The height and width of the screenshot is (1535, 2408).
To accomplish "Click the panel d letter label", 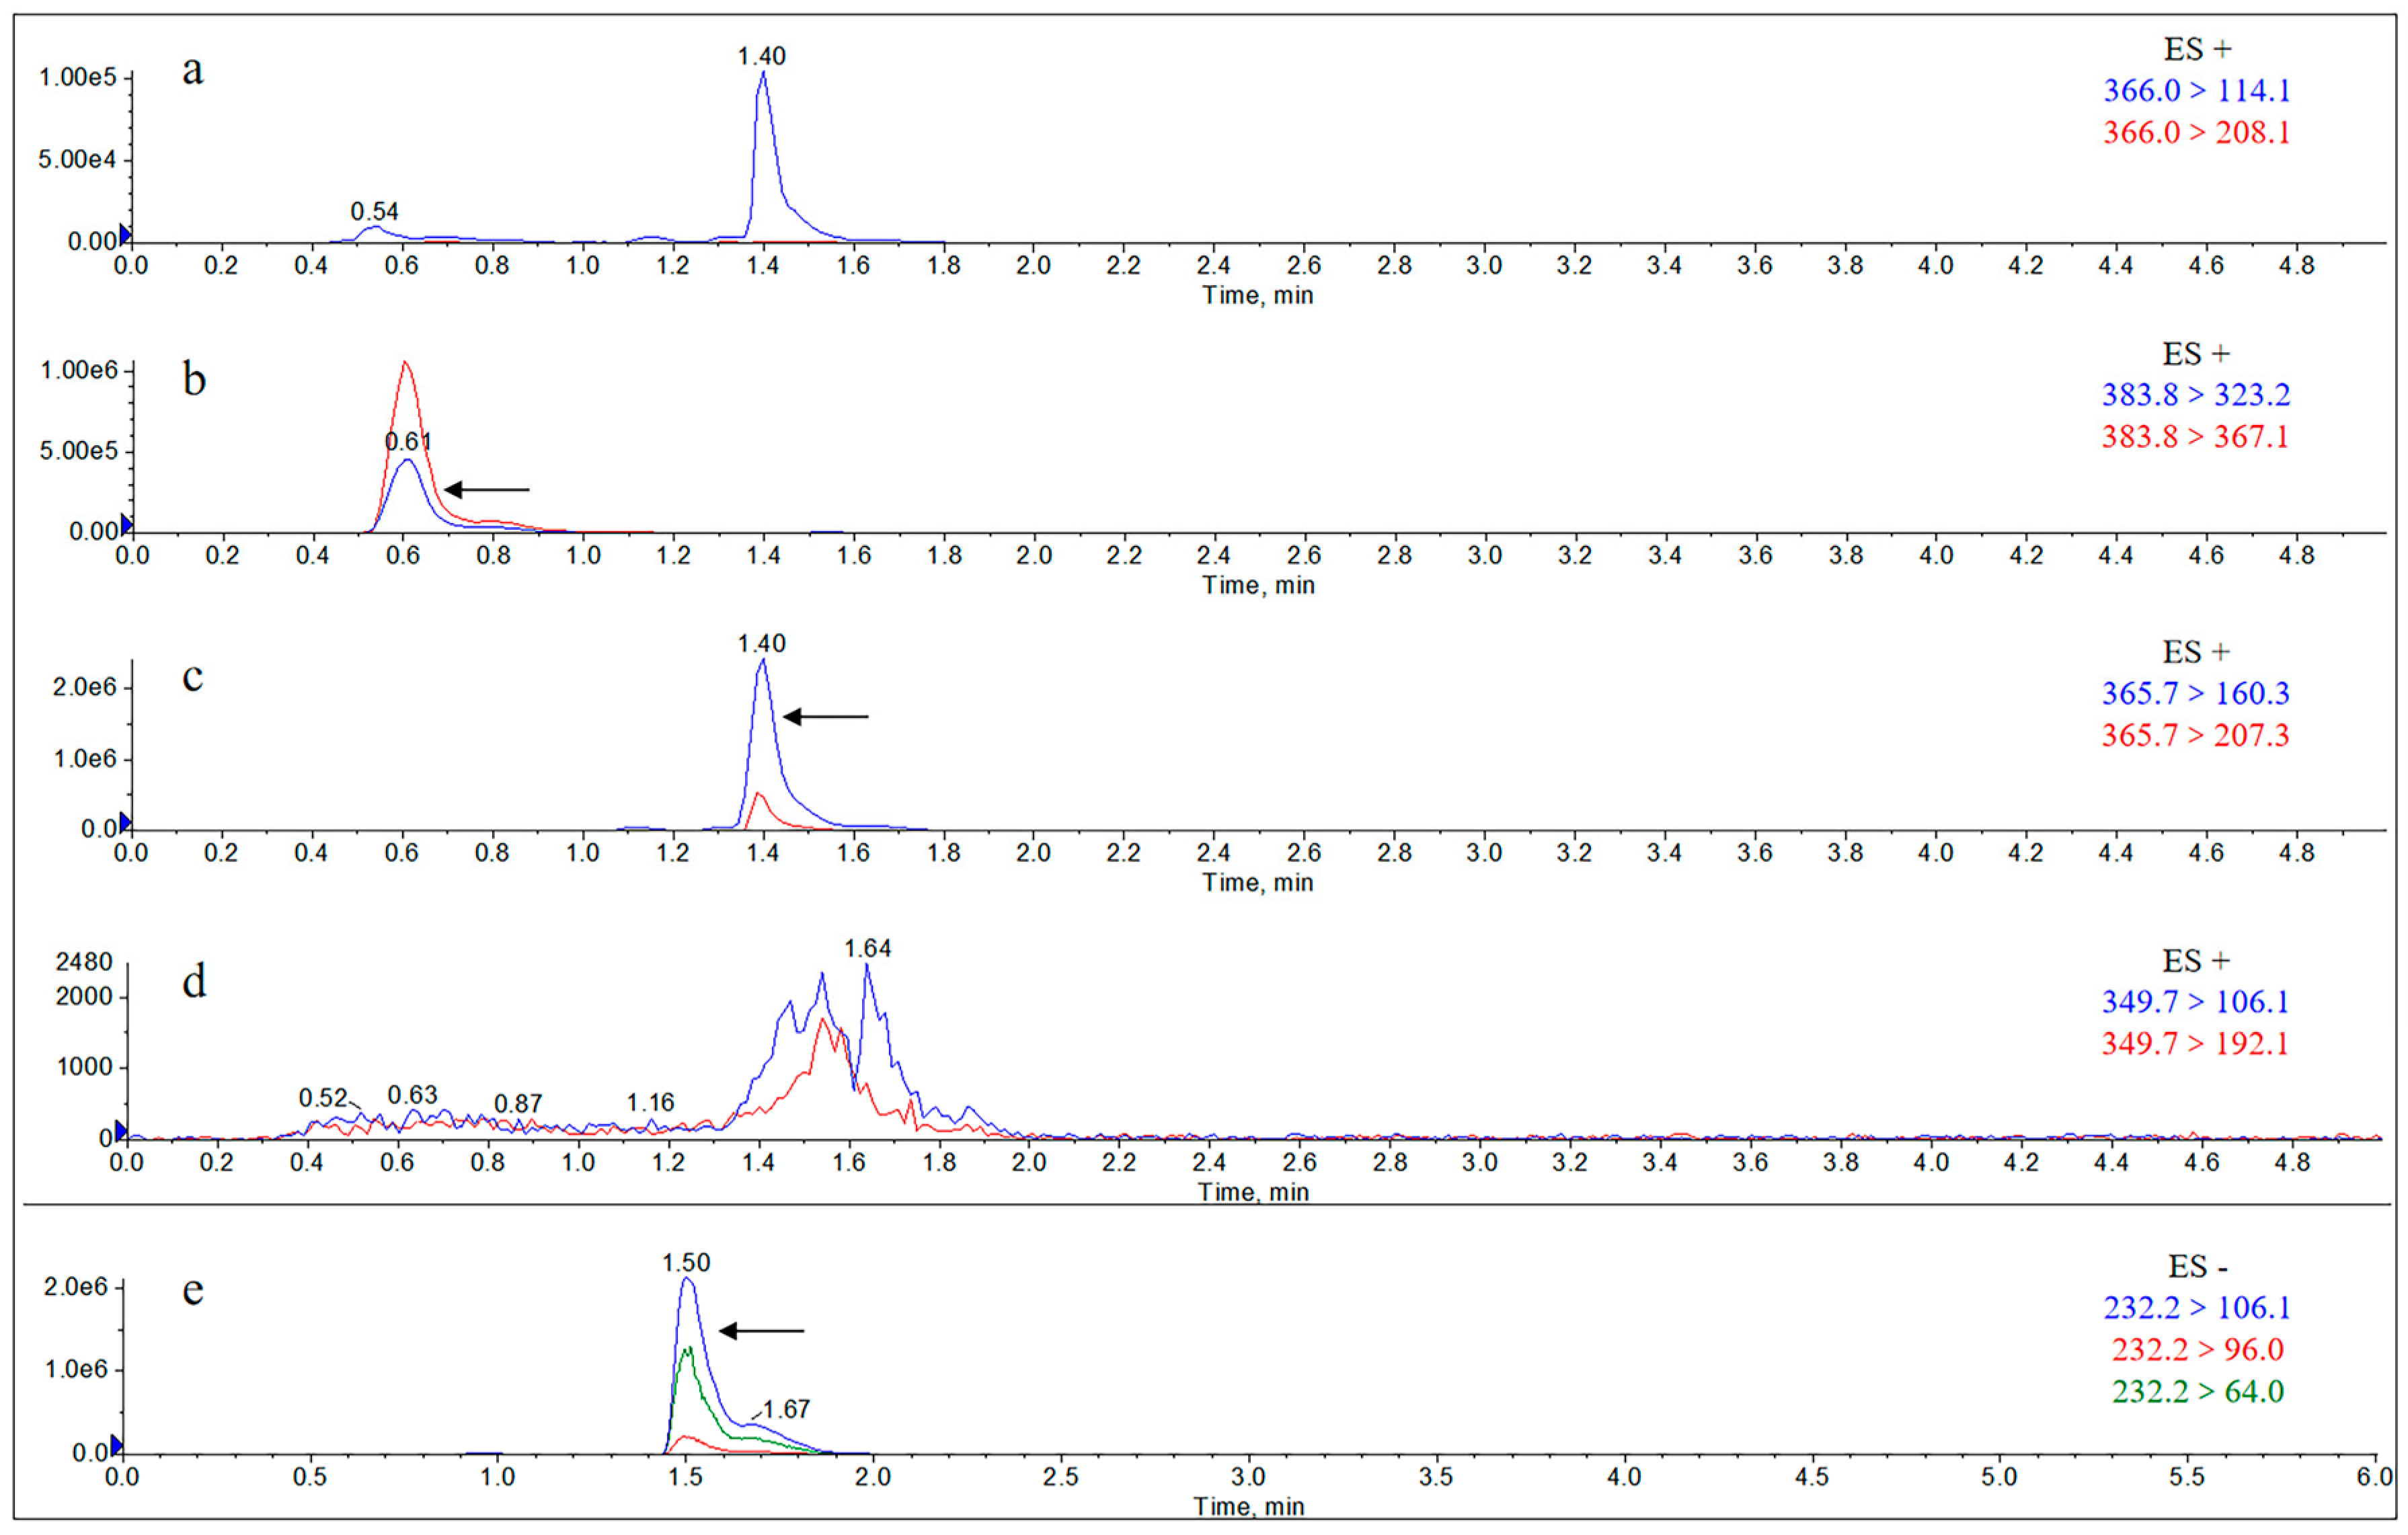I will coord(194,981).
